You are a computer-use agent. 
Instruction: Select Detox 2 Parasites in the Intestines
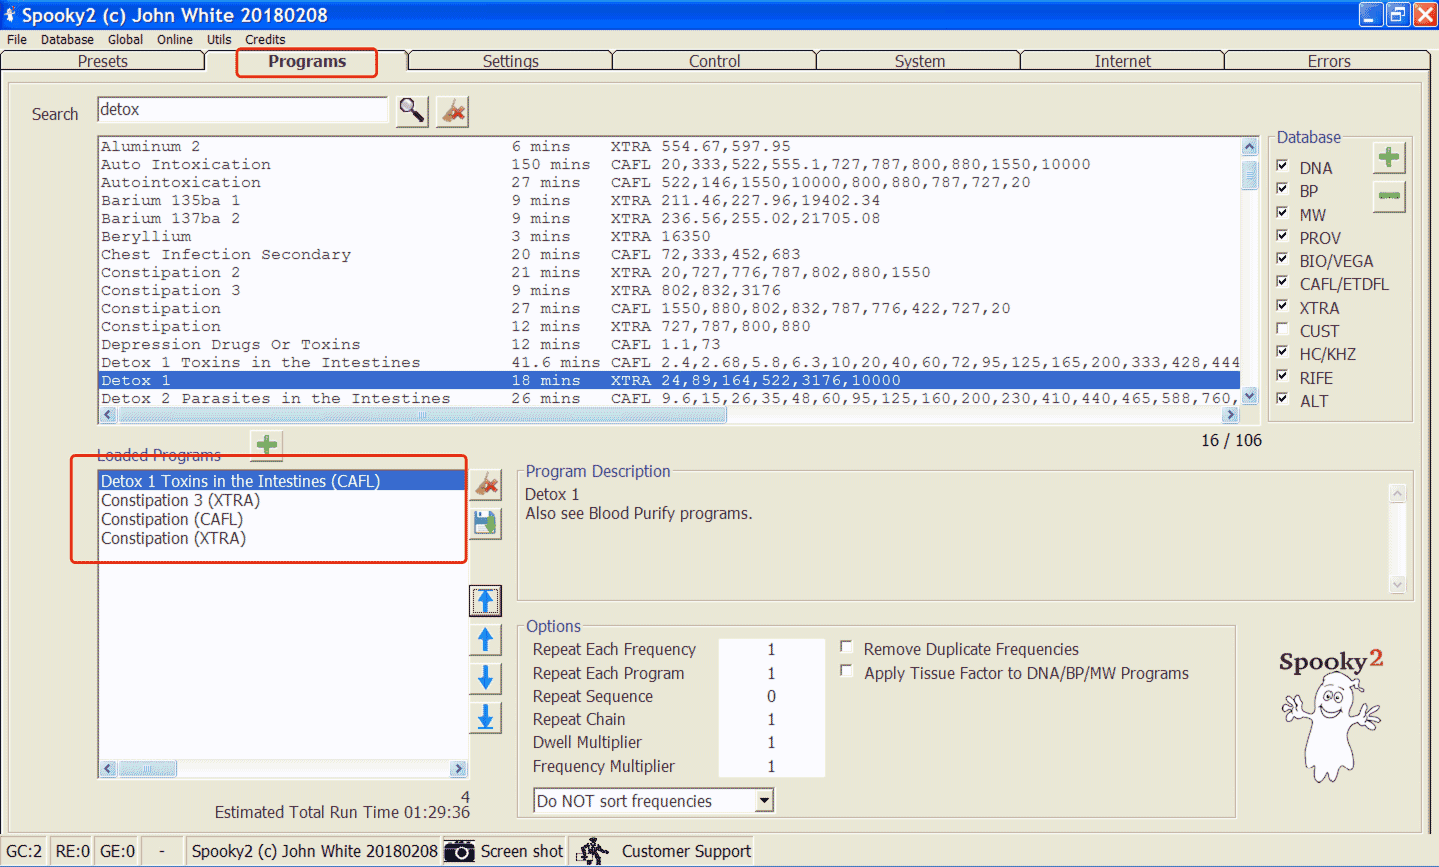click(x=670, y=398)
